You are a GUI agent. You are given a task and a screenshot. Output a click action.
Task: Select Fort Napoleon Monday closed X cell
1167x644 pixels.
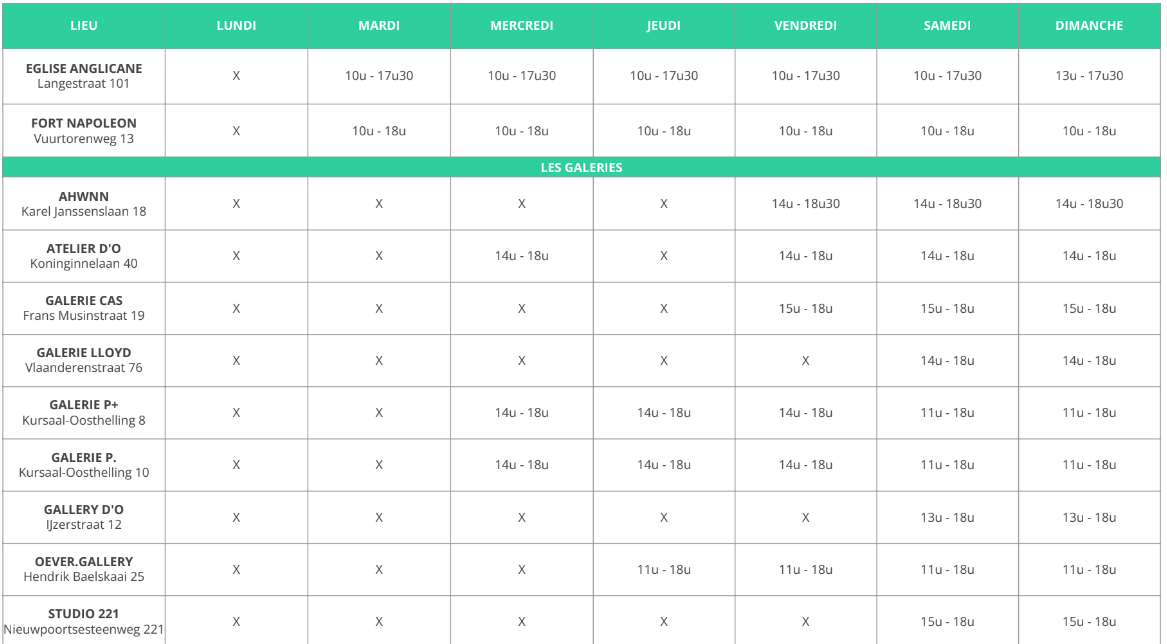(236, 131)
